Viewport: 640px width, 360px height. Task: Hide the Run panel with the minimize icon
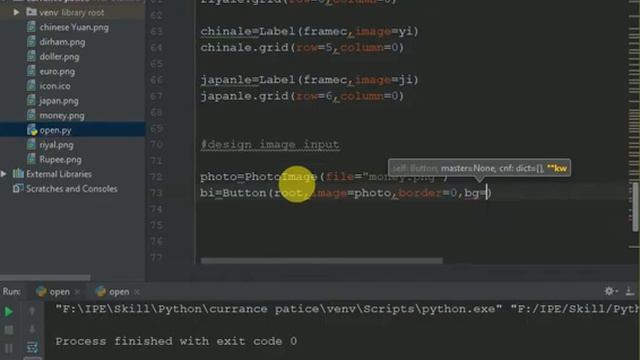629,291
